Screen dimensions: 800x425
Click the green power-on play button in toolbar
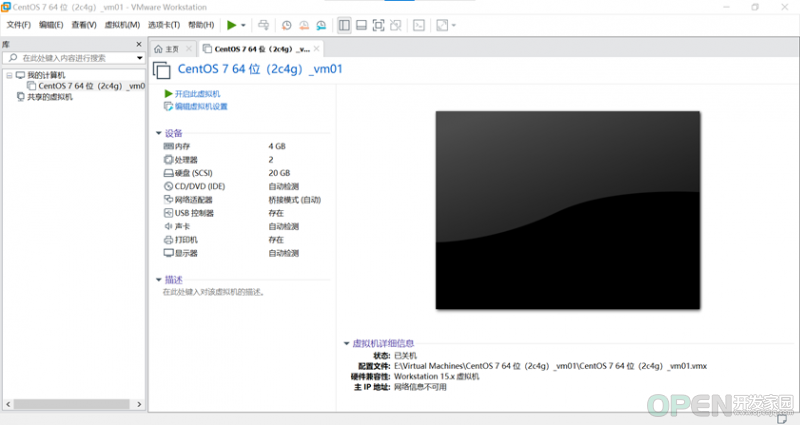click(232, 25)
